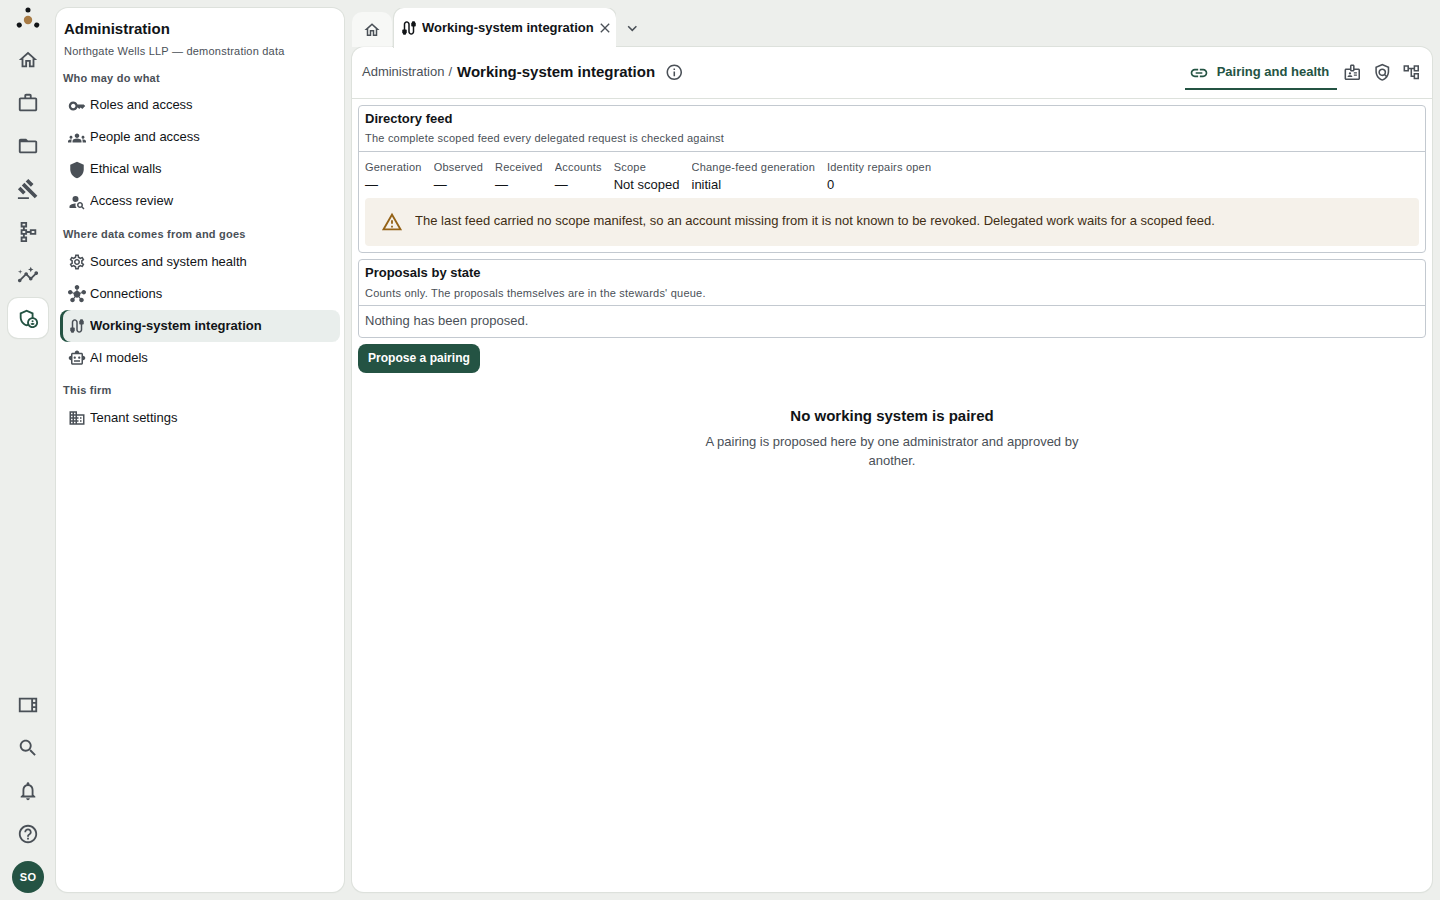Open AI models in the sidebar

click(x=200, y=358)
